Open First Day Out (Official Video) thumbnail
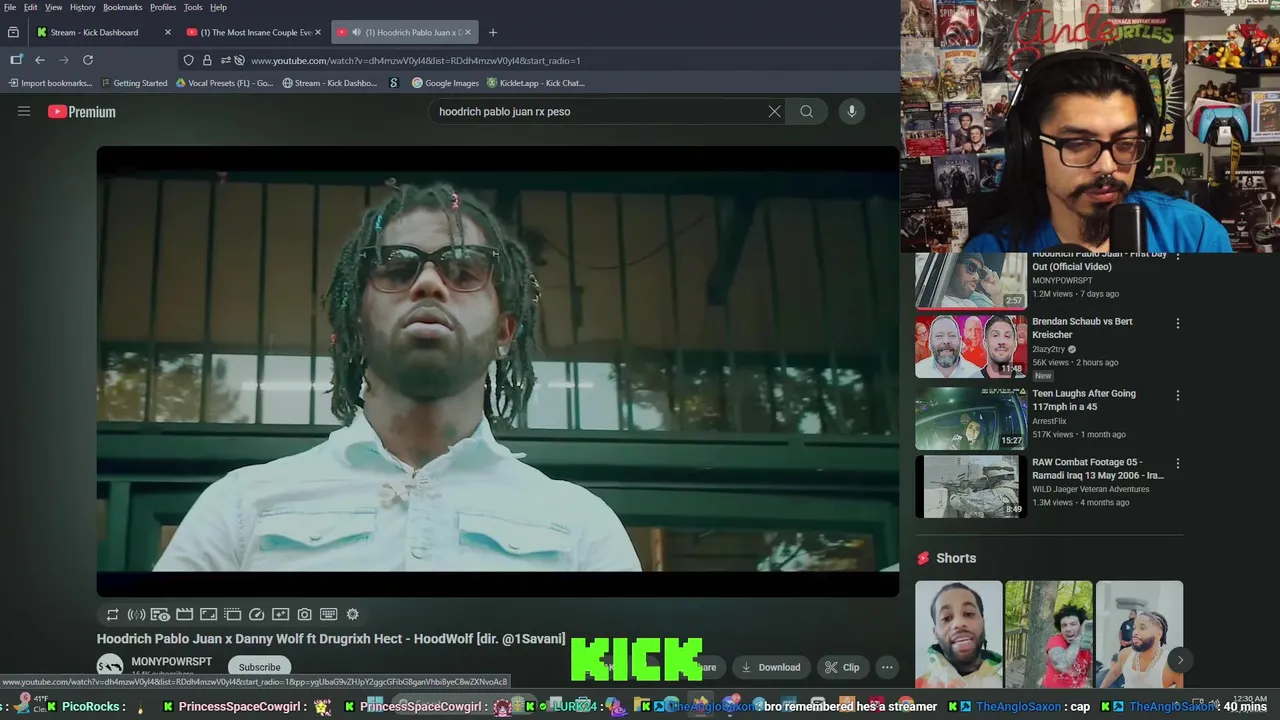The width and height of the screenshot is (1280, 720). (971, 280)
